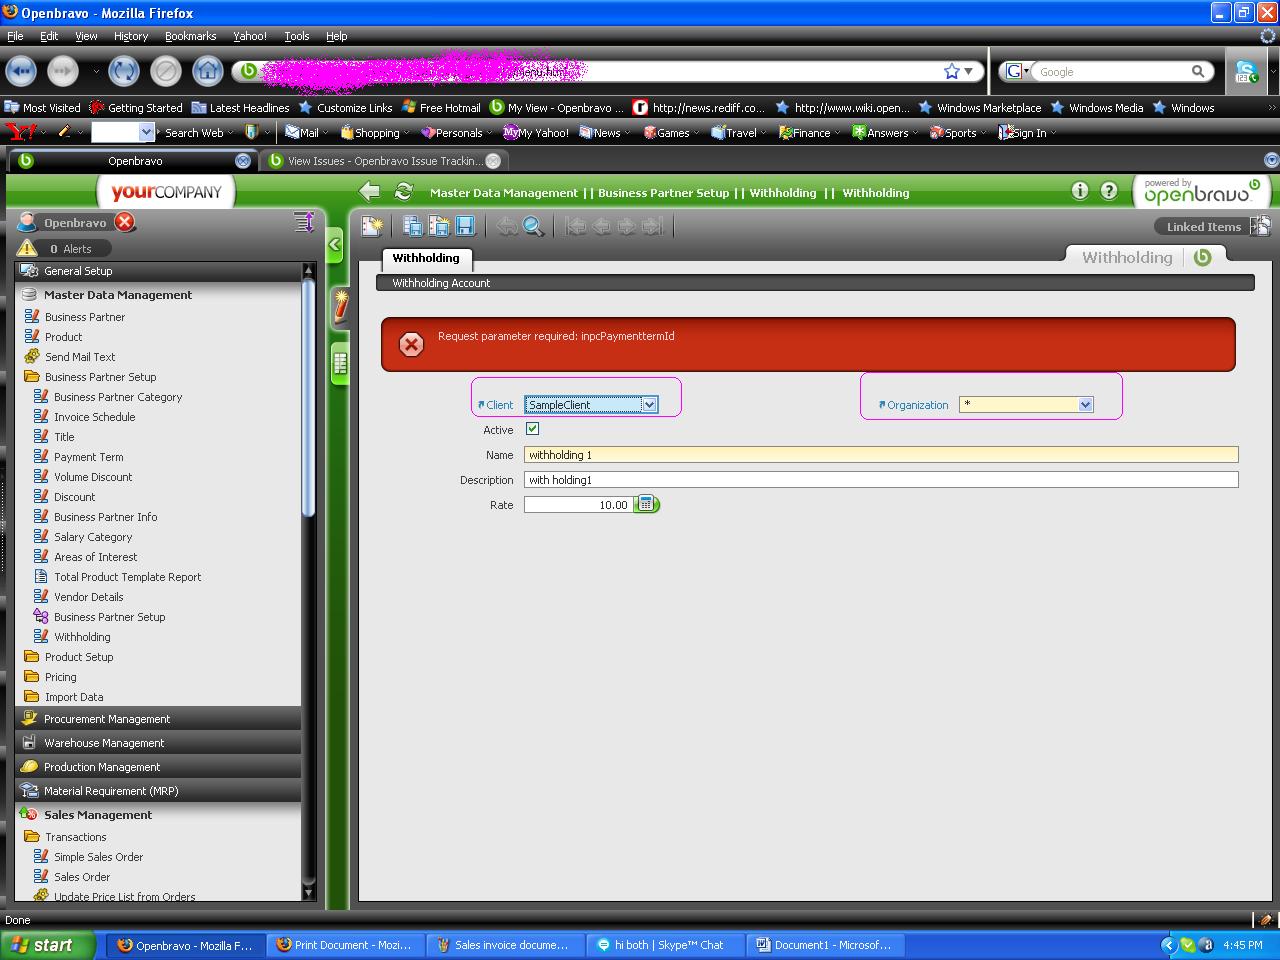Open Payment Term in the menu tree
This screenshot has height=960, width=1280.
(89, 457)
